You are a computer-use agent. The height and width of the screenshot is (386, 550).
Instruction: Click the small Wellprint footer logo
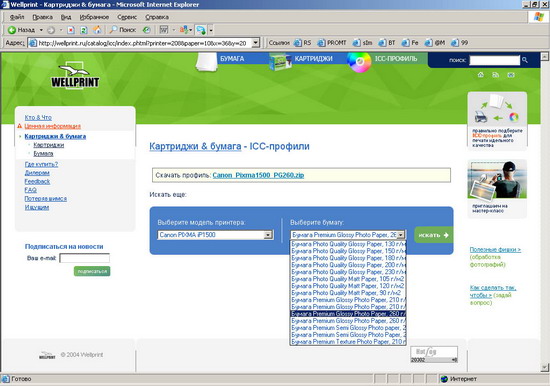pyautogui.click(x=47, y=355)
